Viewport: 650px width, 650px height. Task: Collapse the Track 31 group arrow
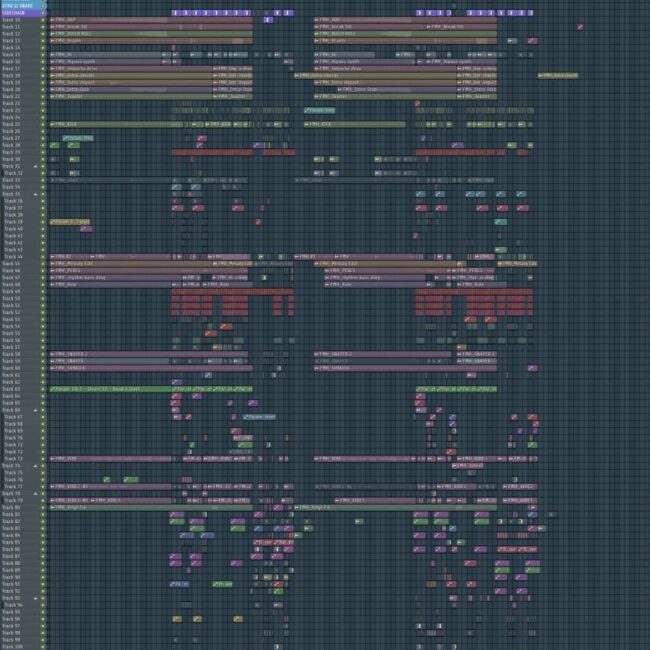coord(36,166)
